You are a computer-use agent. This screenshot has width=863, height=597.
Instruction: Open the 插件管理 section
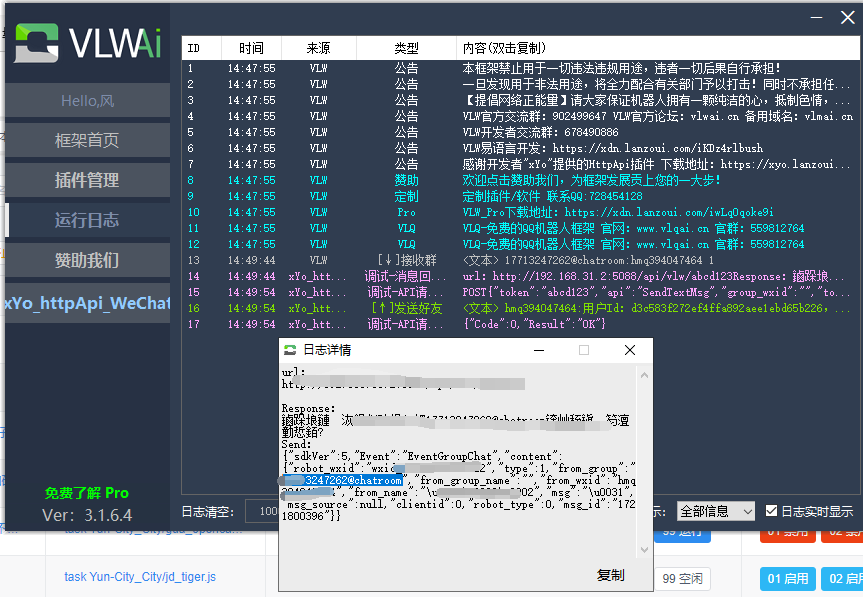pos(88,180)
